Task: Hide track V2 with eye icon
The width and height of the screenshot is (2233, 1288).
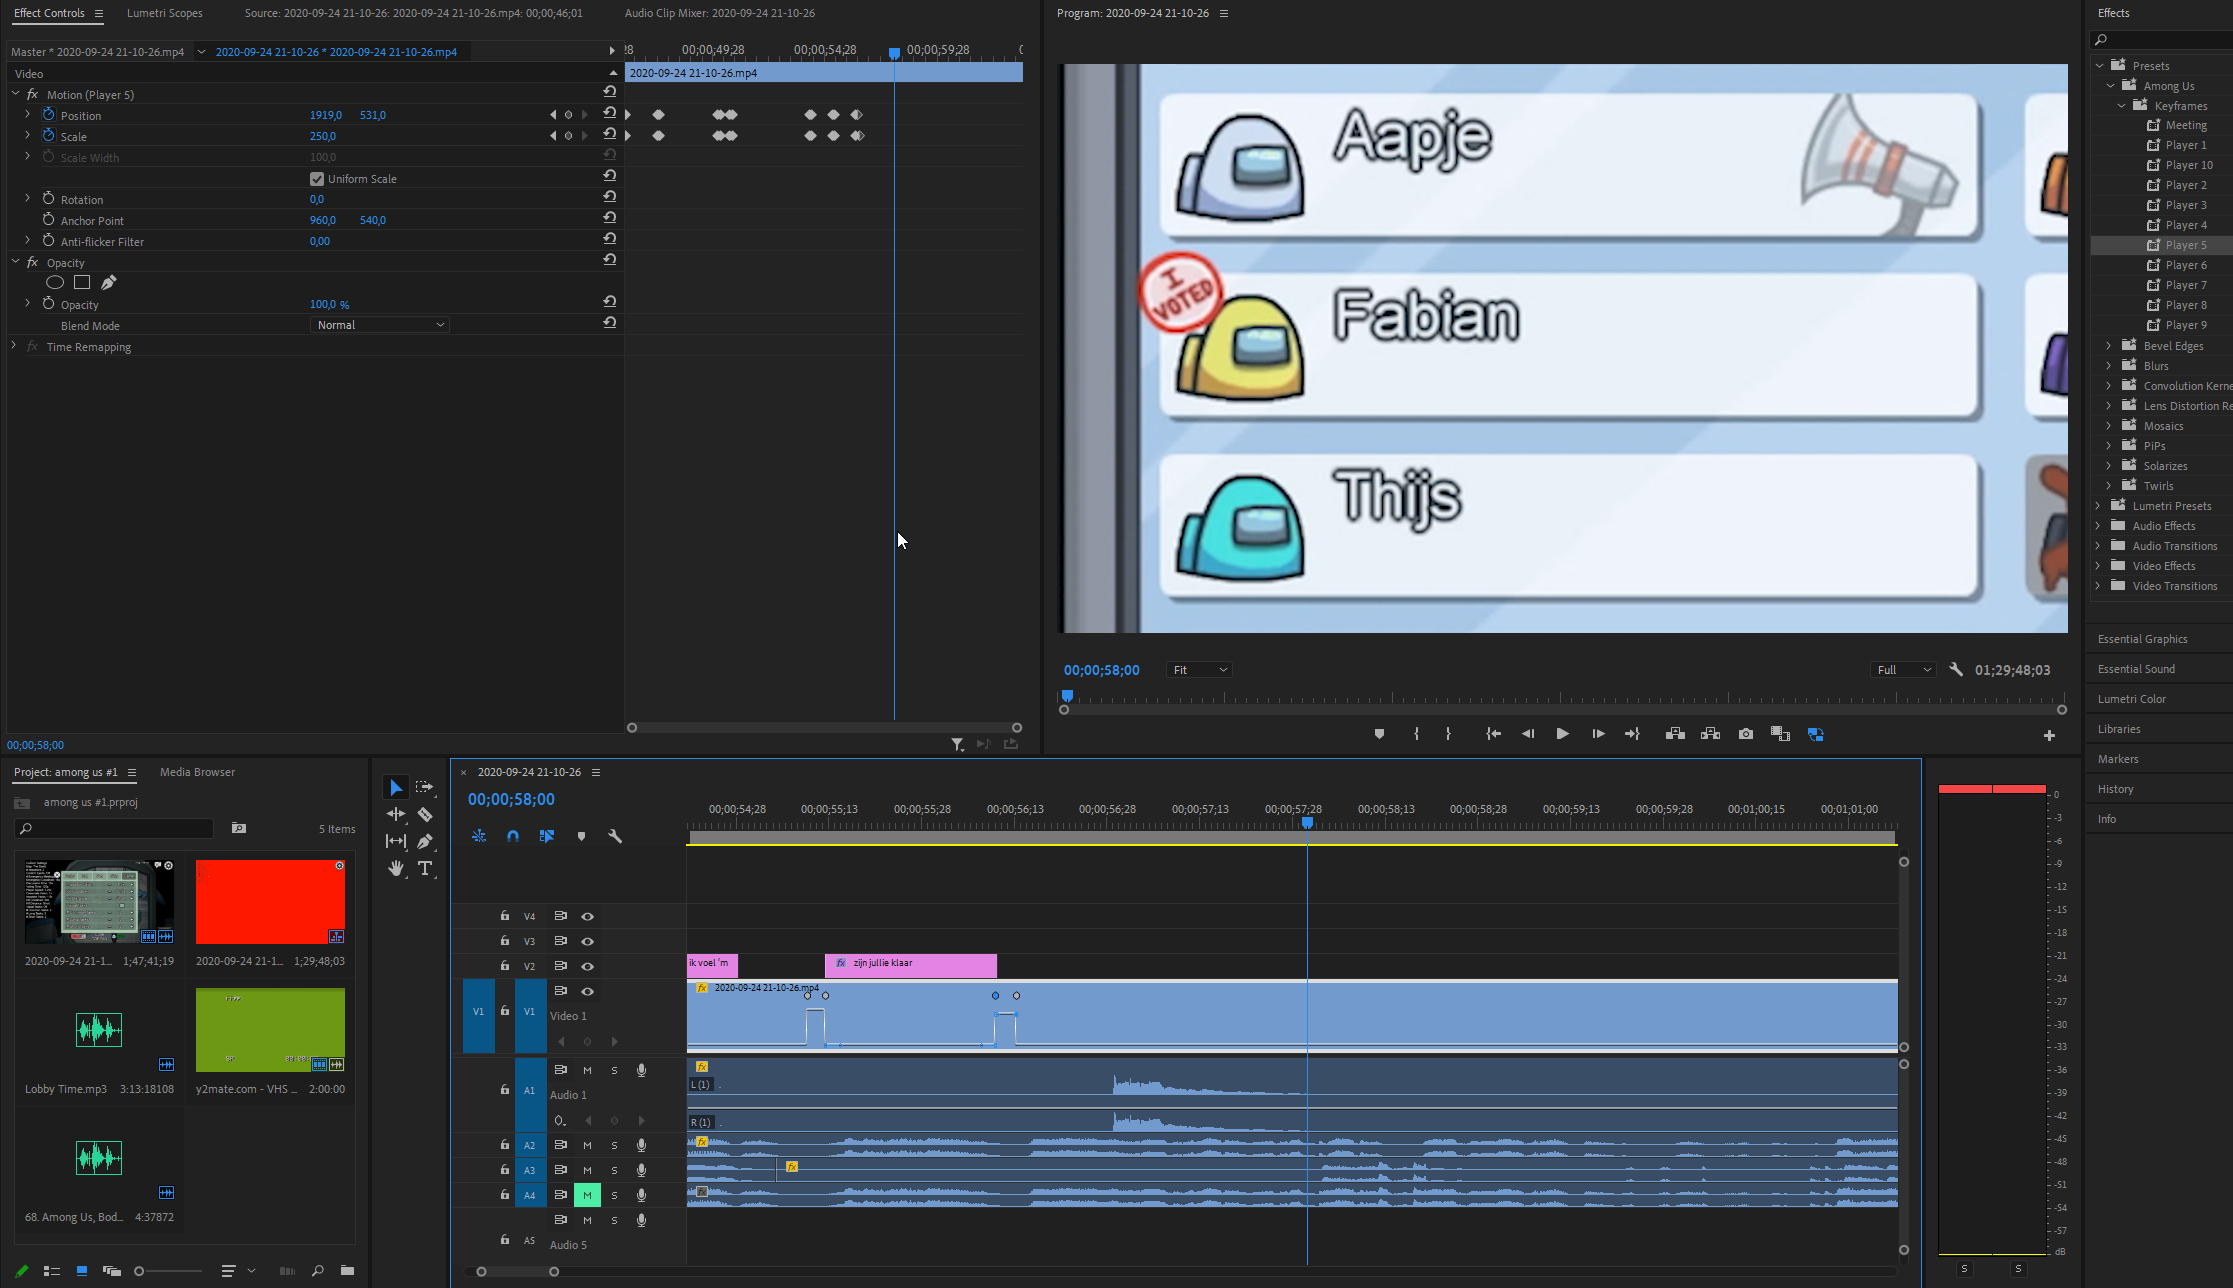Action: pyautogui.click(x=588, y=966)
